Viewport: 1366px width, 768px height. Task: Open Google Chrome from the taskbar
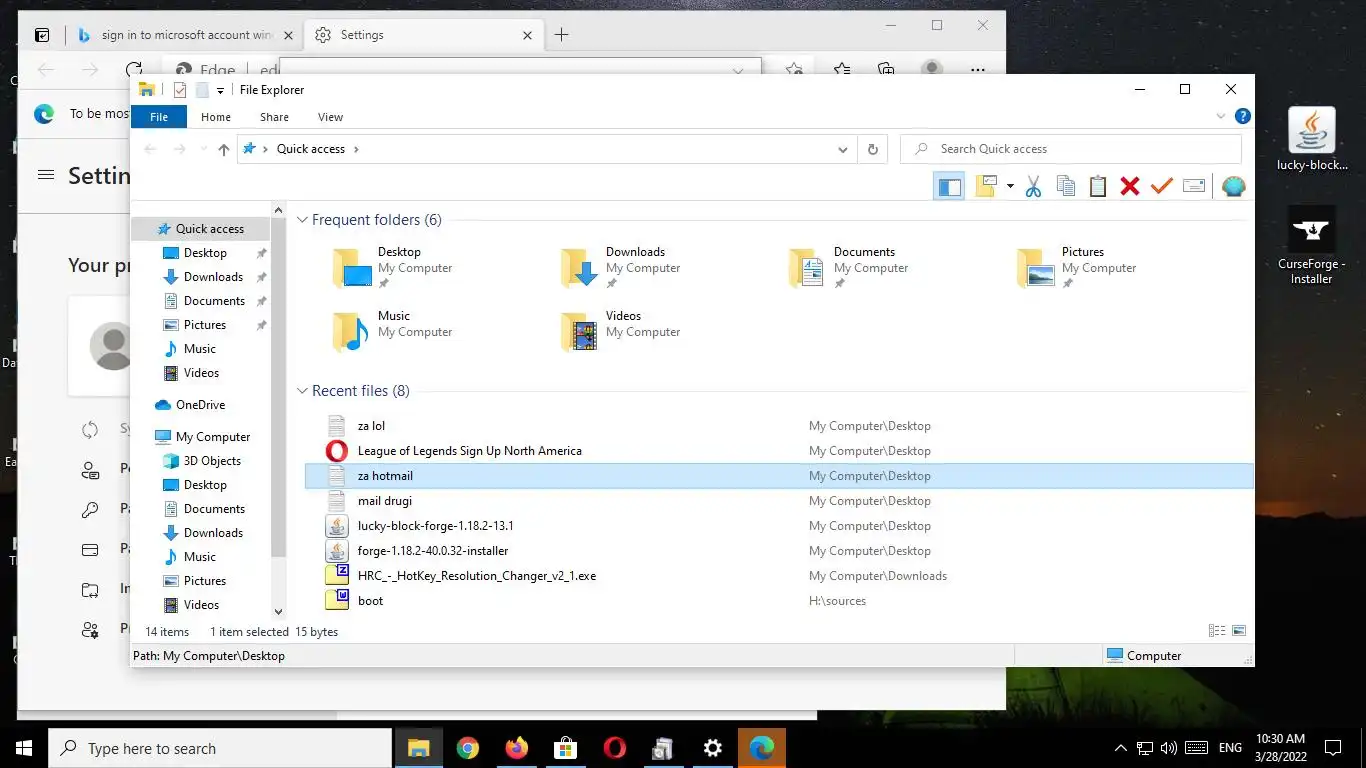pos(467,748)
